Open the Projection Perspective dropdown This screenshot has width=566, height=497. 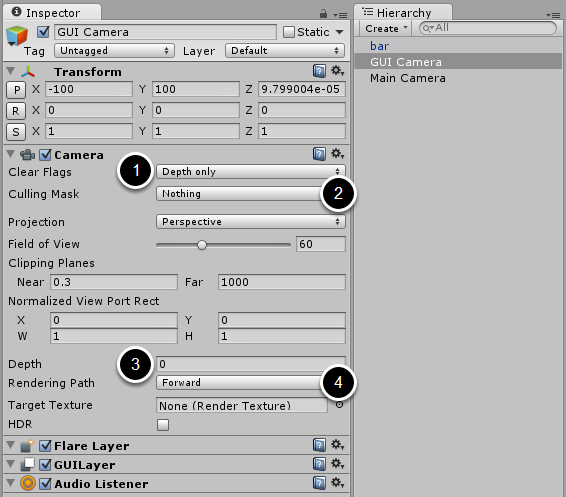[x=251, y=222]
